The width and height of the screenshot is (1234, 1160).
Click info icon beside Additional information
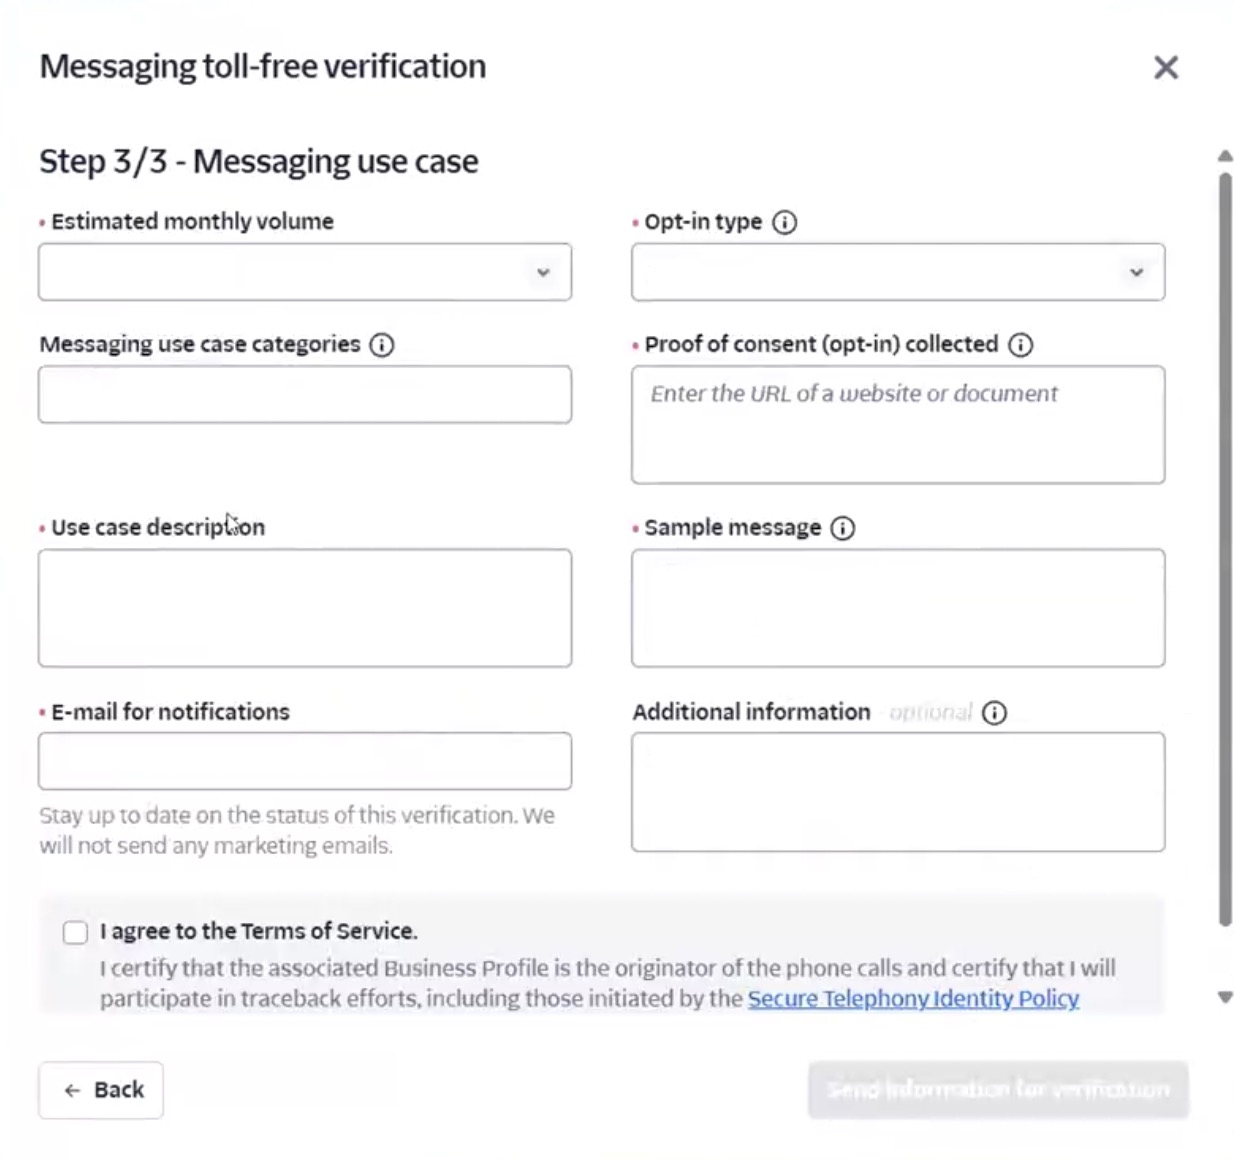pyautogui.click(x=994, y=713)
